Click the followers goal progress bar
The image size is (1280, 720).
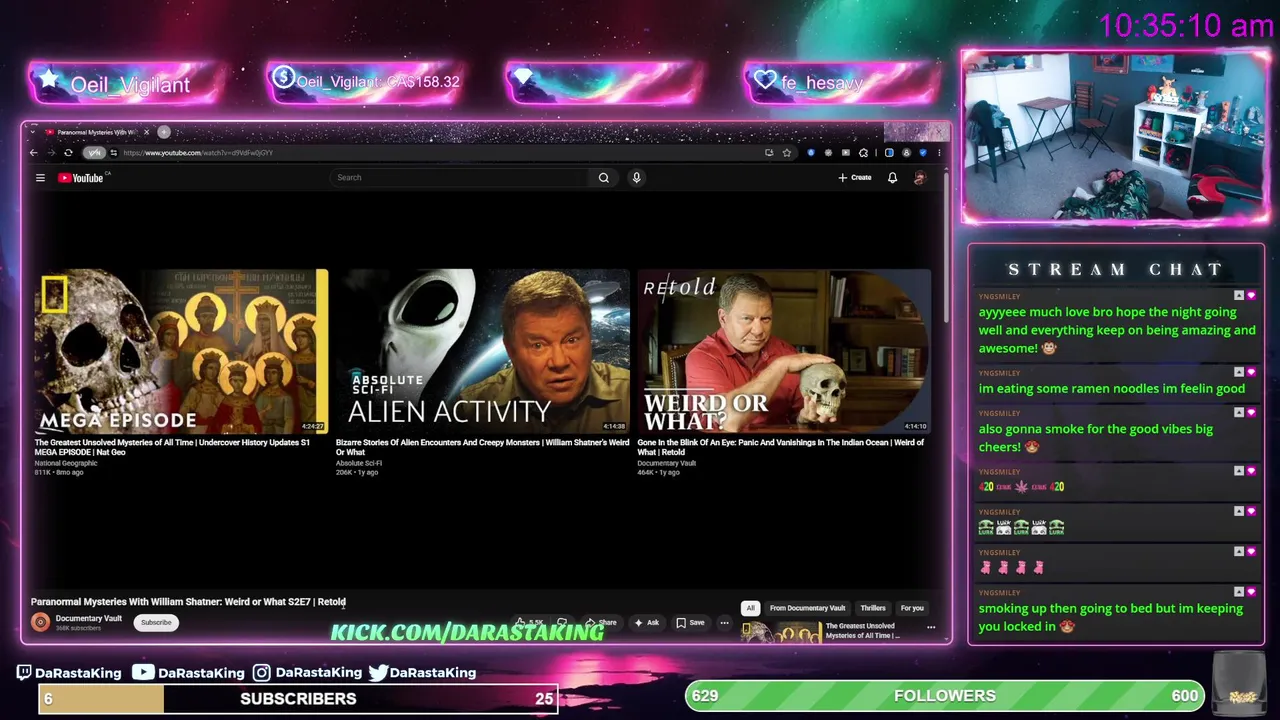(x=945, y=696)
